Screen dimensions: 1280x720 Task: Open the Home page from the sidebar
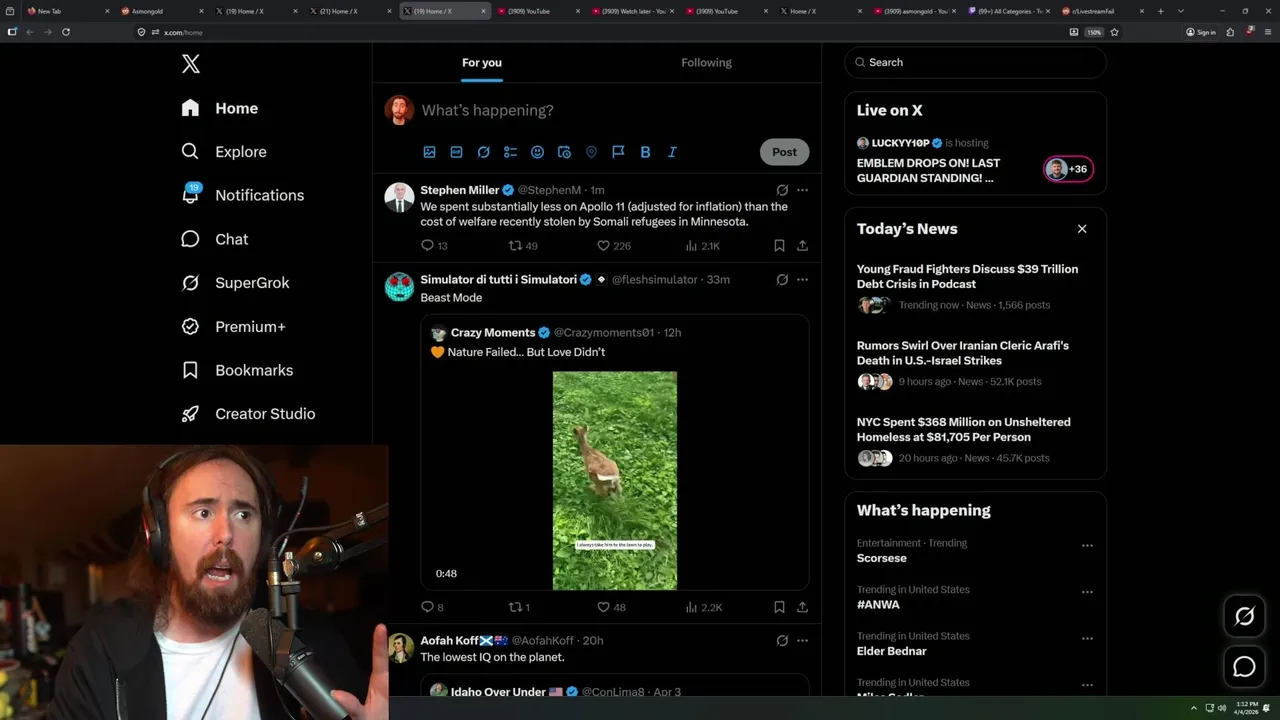(220, 108)
